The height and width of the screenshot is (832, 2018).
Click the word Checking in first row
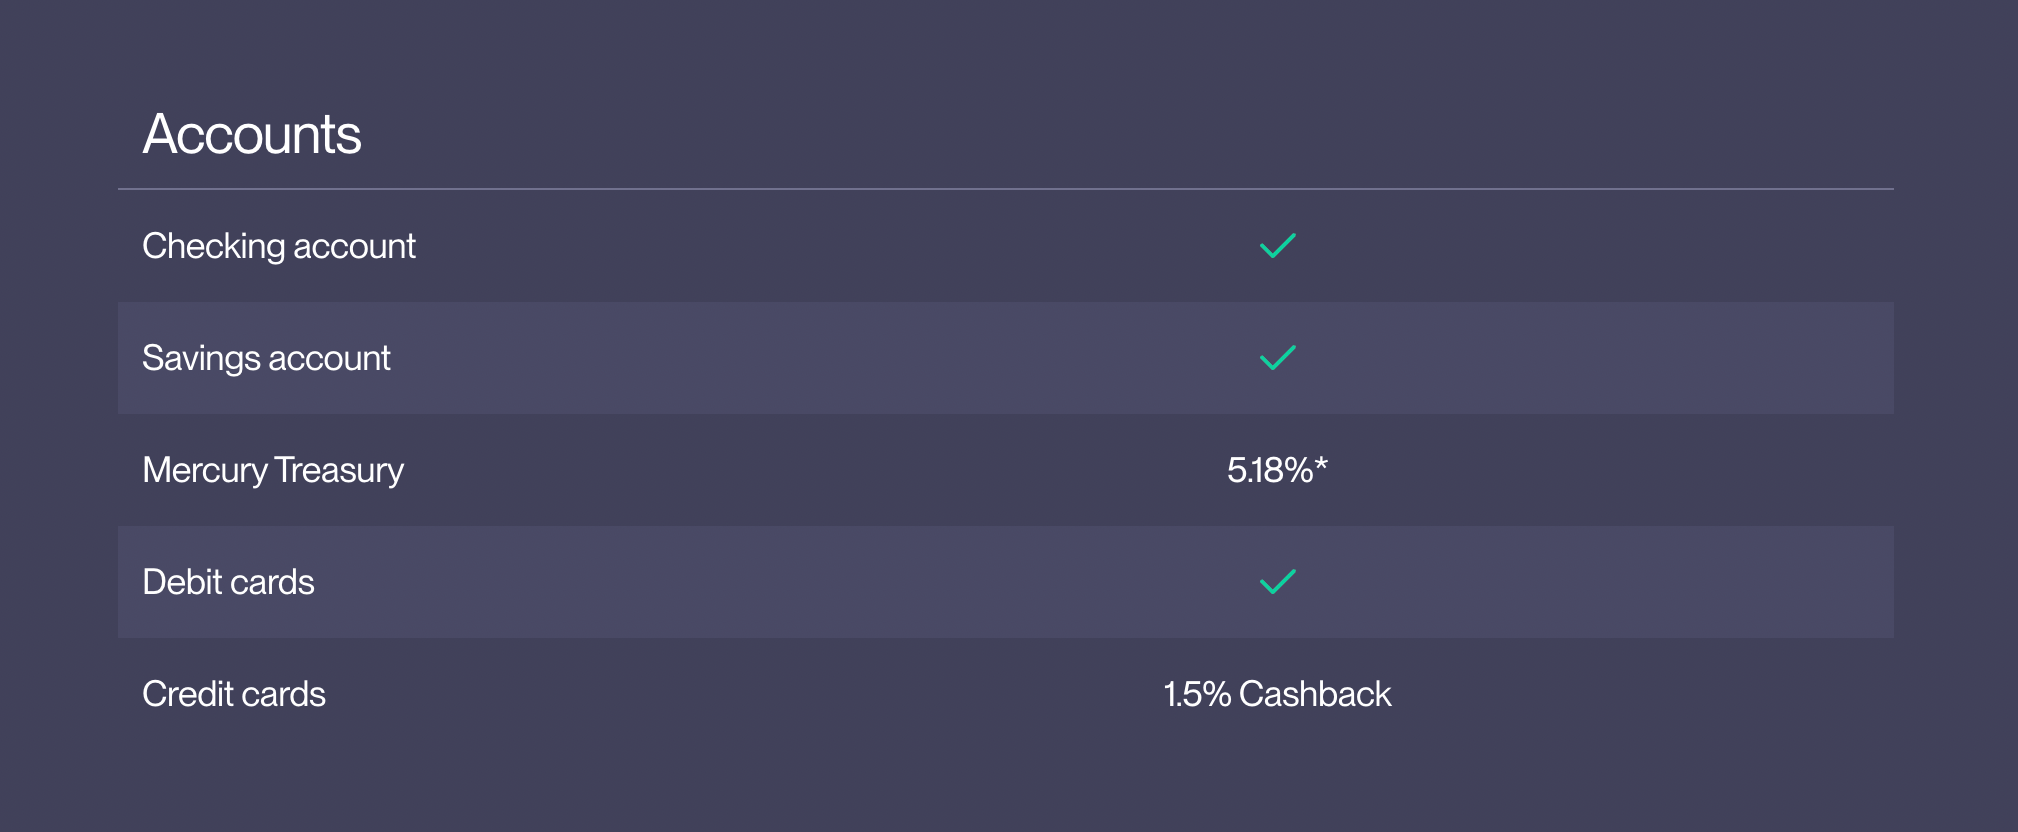[x=213, y=246]
